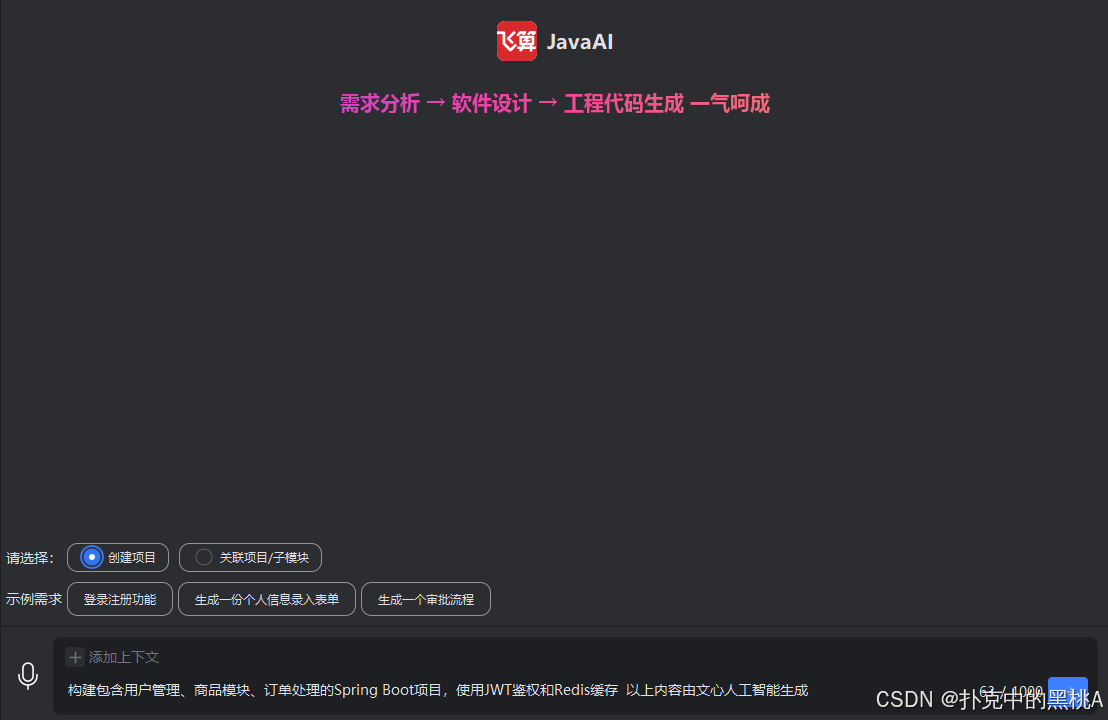Select the 创建项目 radio option
Image resolution: width=1108 pixels, height=720 pixels.
click(x=118, y=557)
